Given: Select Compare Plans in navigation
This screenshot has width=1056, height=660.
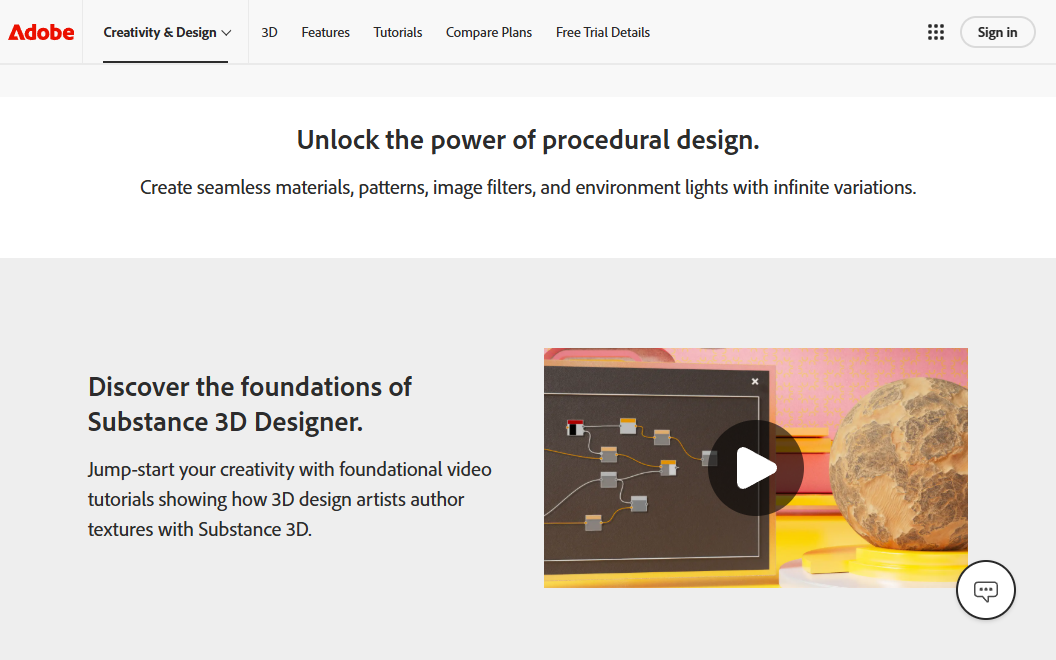Looking at the screenshot, I should [x=489, y=32].
